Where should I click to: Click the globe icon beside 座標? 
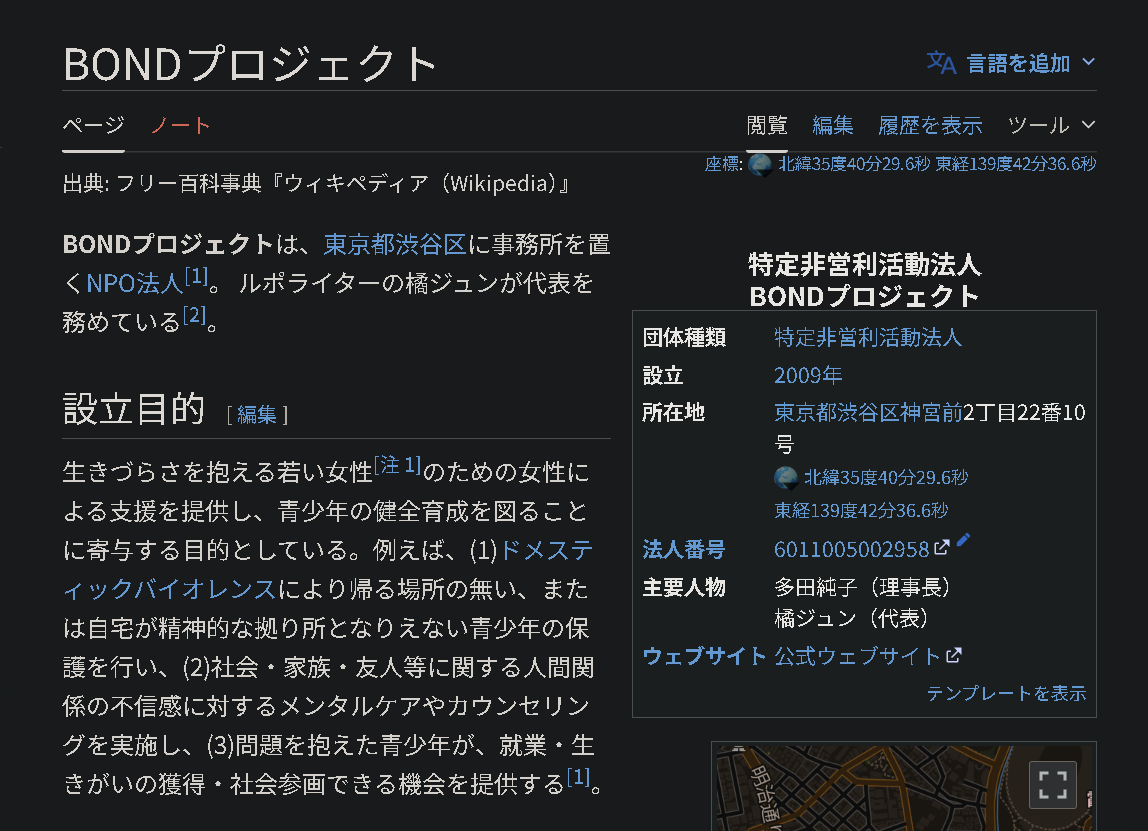coord(760,164)
